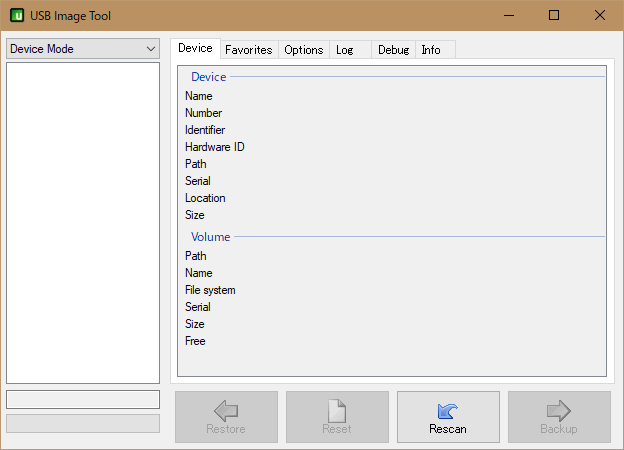Click the Rescan button with blue arrow icon
The height and width of the screenshot is (450, 624).
point(448,417)
